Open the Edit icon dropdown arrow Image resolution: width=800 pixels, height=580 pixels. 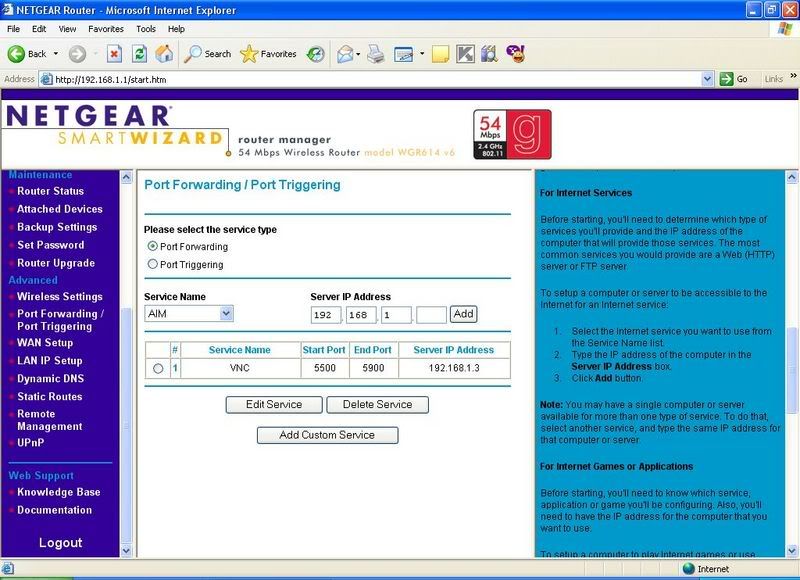pyautogui.click(x=422, y=54)
